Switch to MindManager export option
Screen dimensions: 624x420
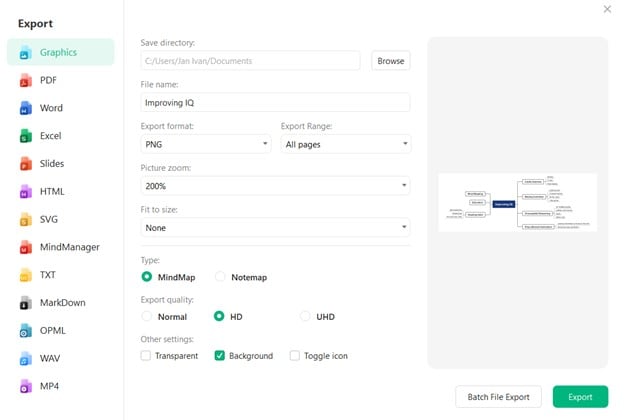pyautogui.click(x=60, y=247)
